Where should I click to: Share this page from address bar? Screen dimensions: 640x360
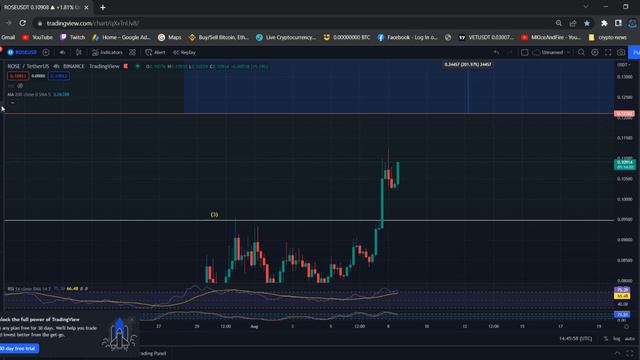click(573, 23)
